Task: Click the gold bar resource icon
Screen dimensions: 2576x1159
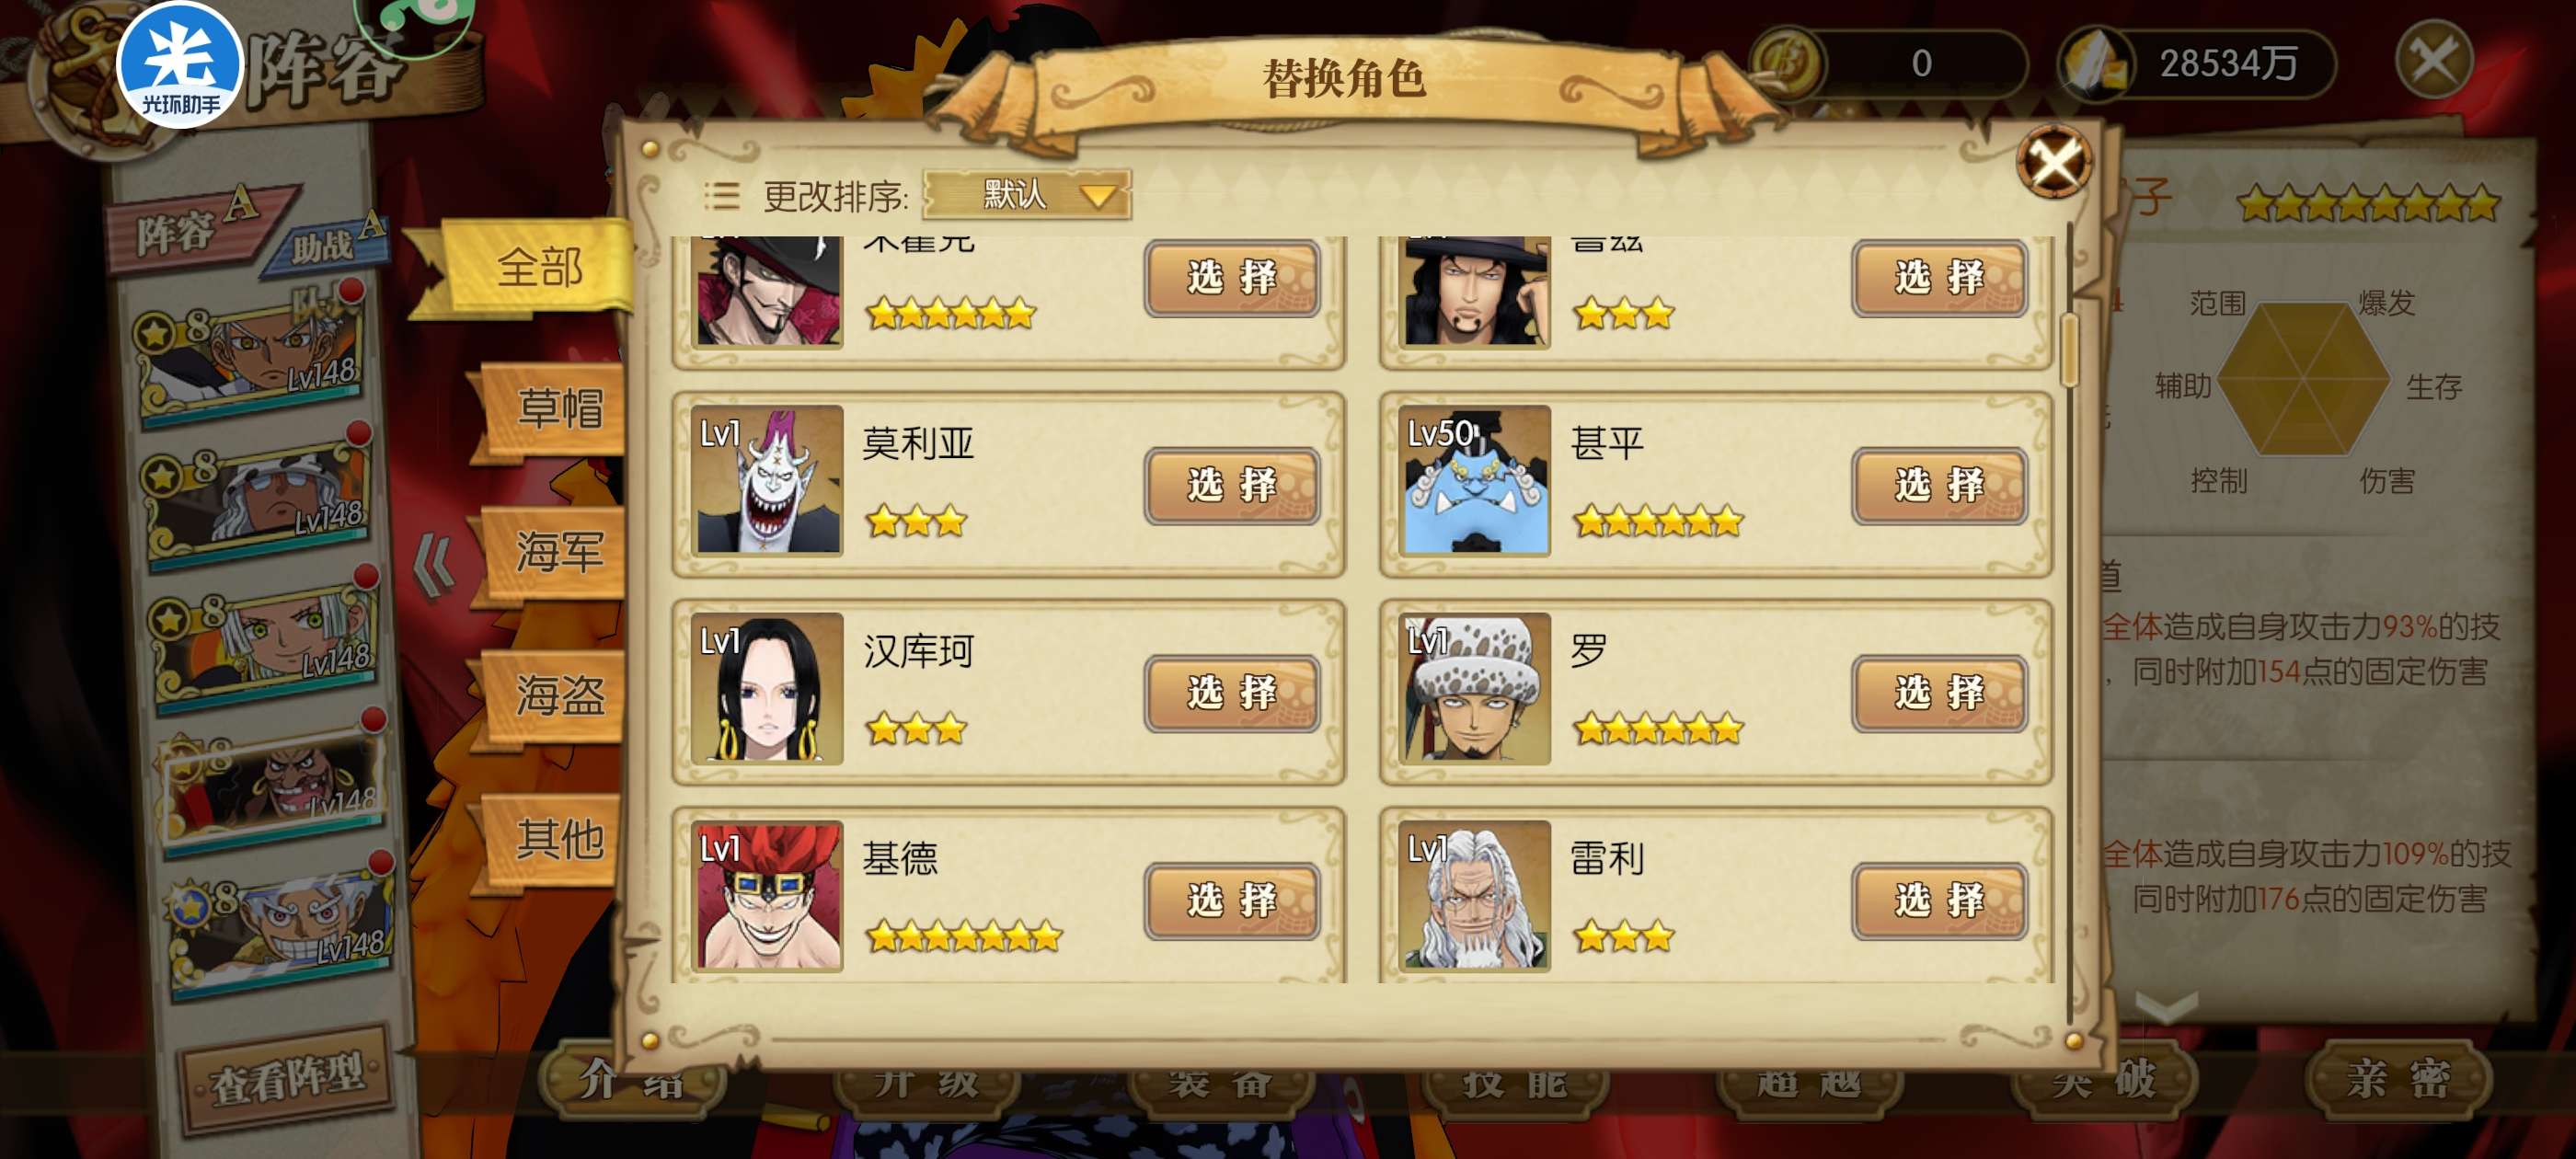Action: pyautogui.click(x=2094, y=63)
